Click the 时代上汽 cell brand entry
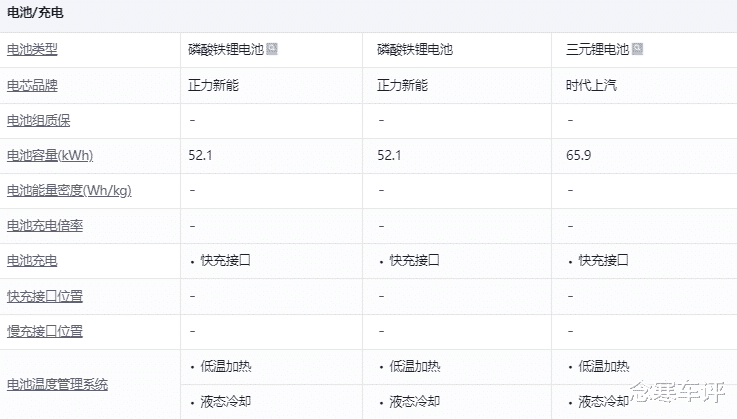Image resolution: width=737 pixels, height=419 pixels. [x=591, y=85]
